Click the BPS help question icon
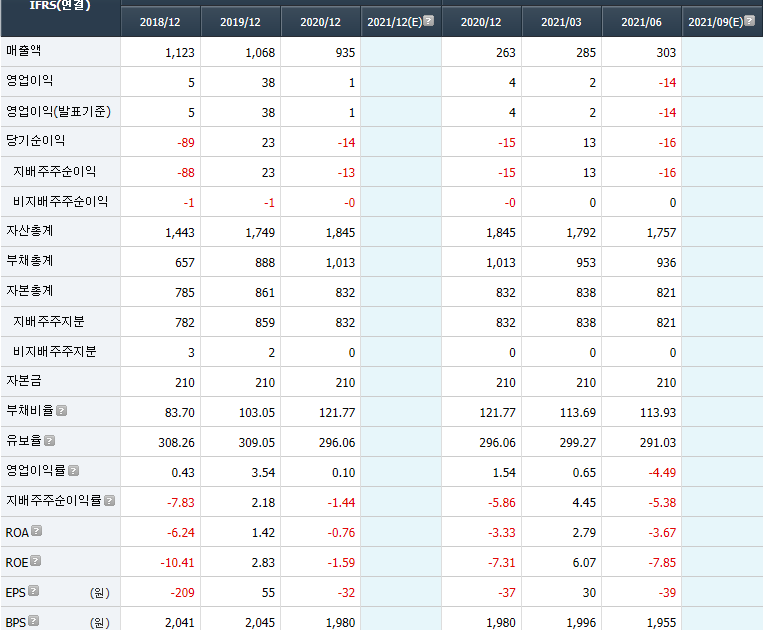The image size is (763, 630). point(34,621)
